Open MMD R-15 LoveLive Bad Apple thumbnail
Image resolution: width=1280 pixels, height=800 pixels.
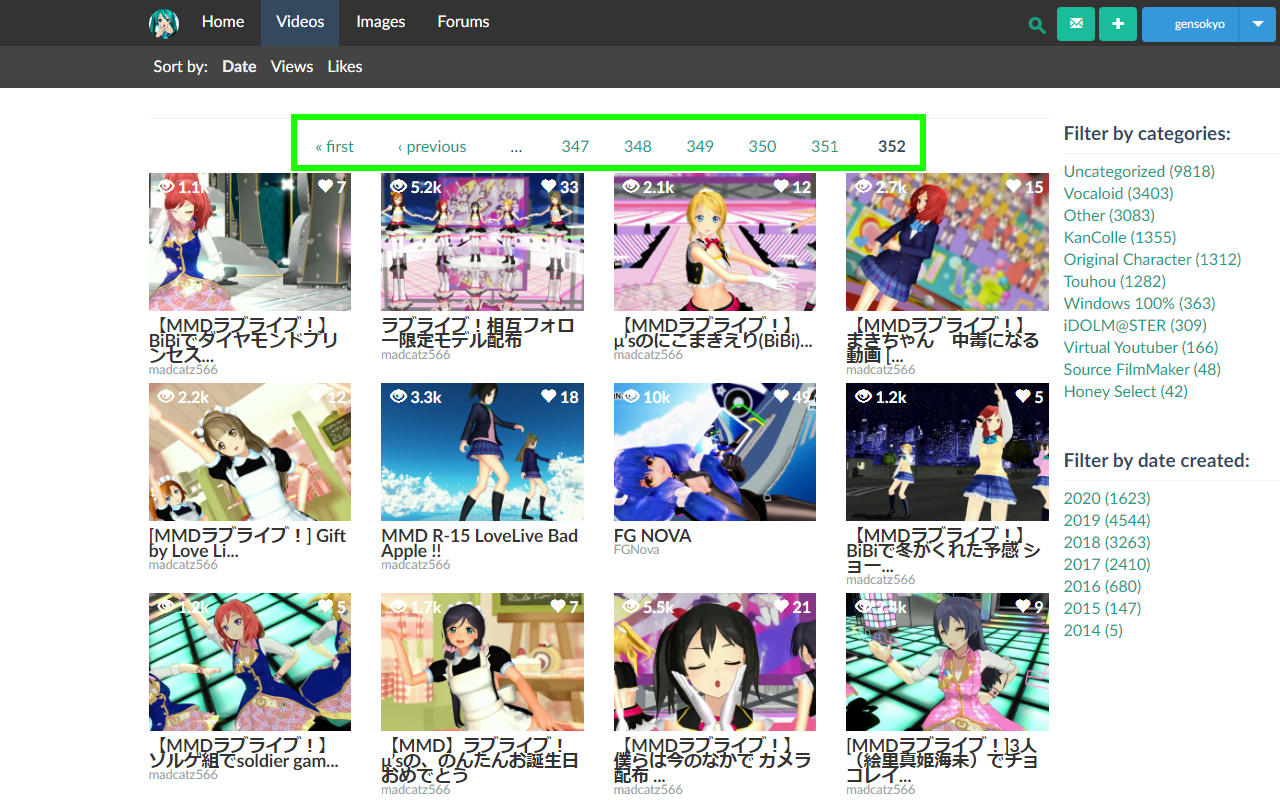(482, 452)
